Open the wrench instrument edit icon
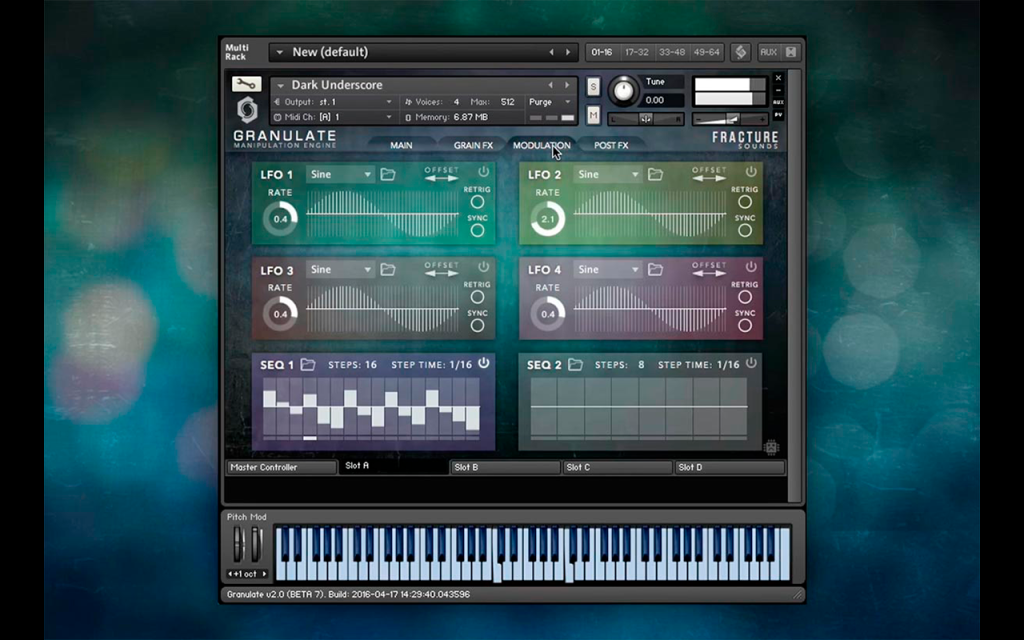 (x=246, y=84)
